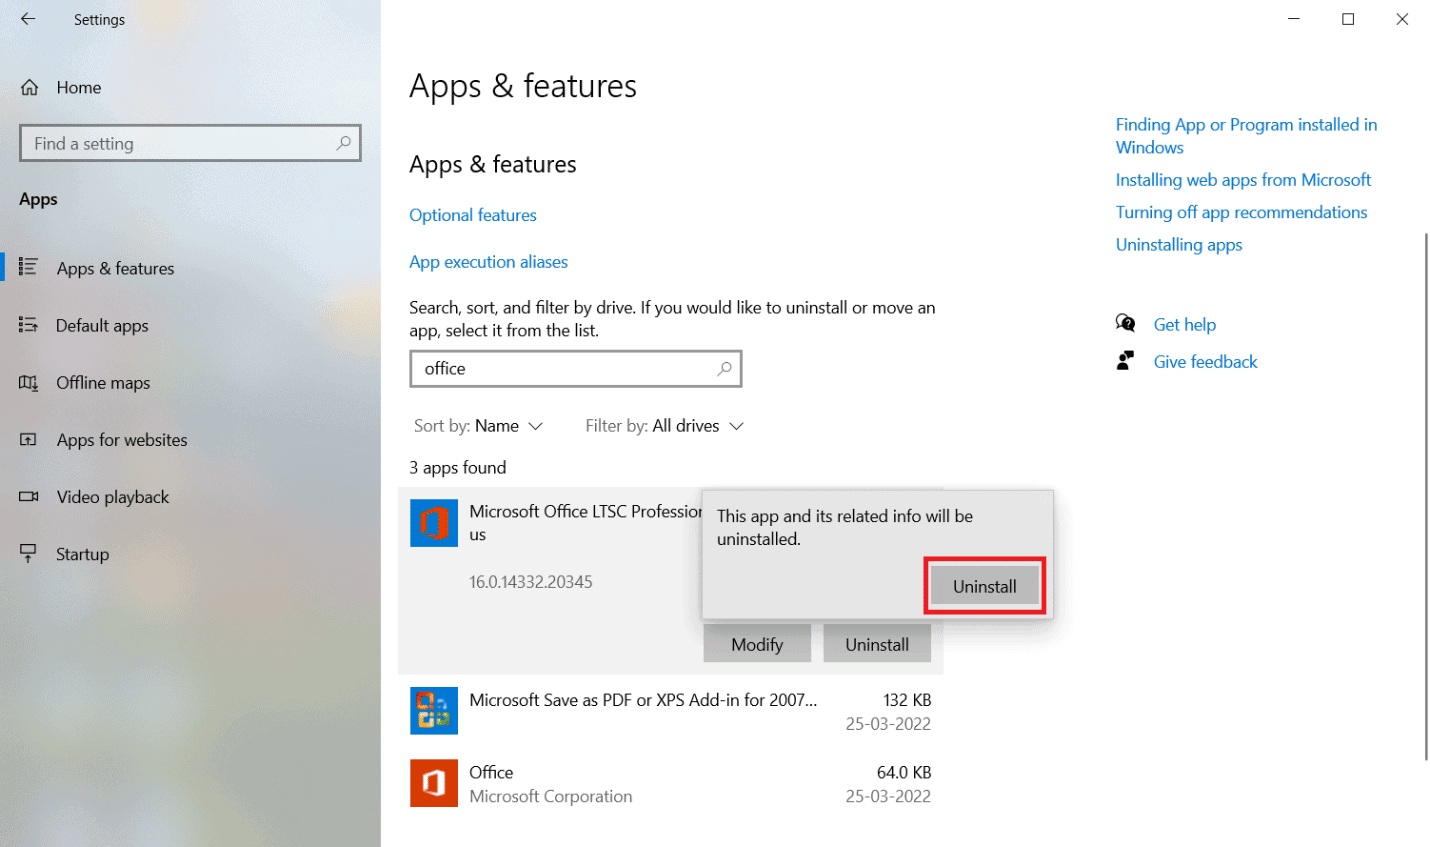
Task: Click the Home icon in the sidebar
Action: 30,87
